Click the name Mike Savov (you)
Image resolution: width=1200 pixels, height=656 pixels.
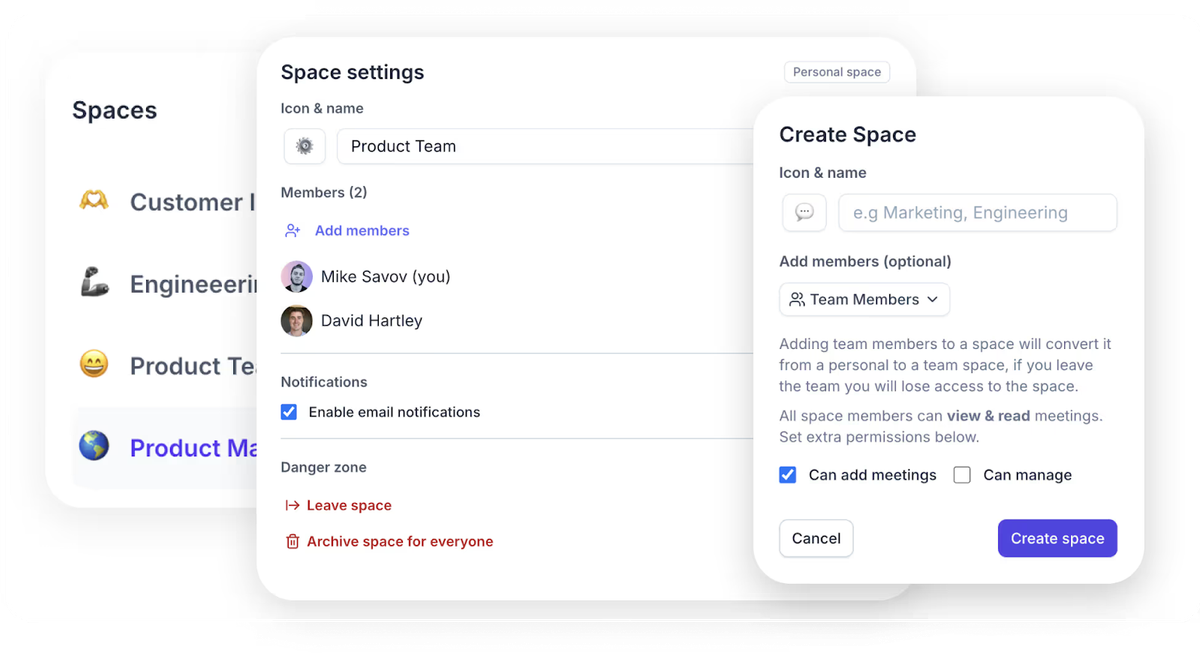[386, 277]
